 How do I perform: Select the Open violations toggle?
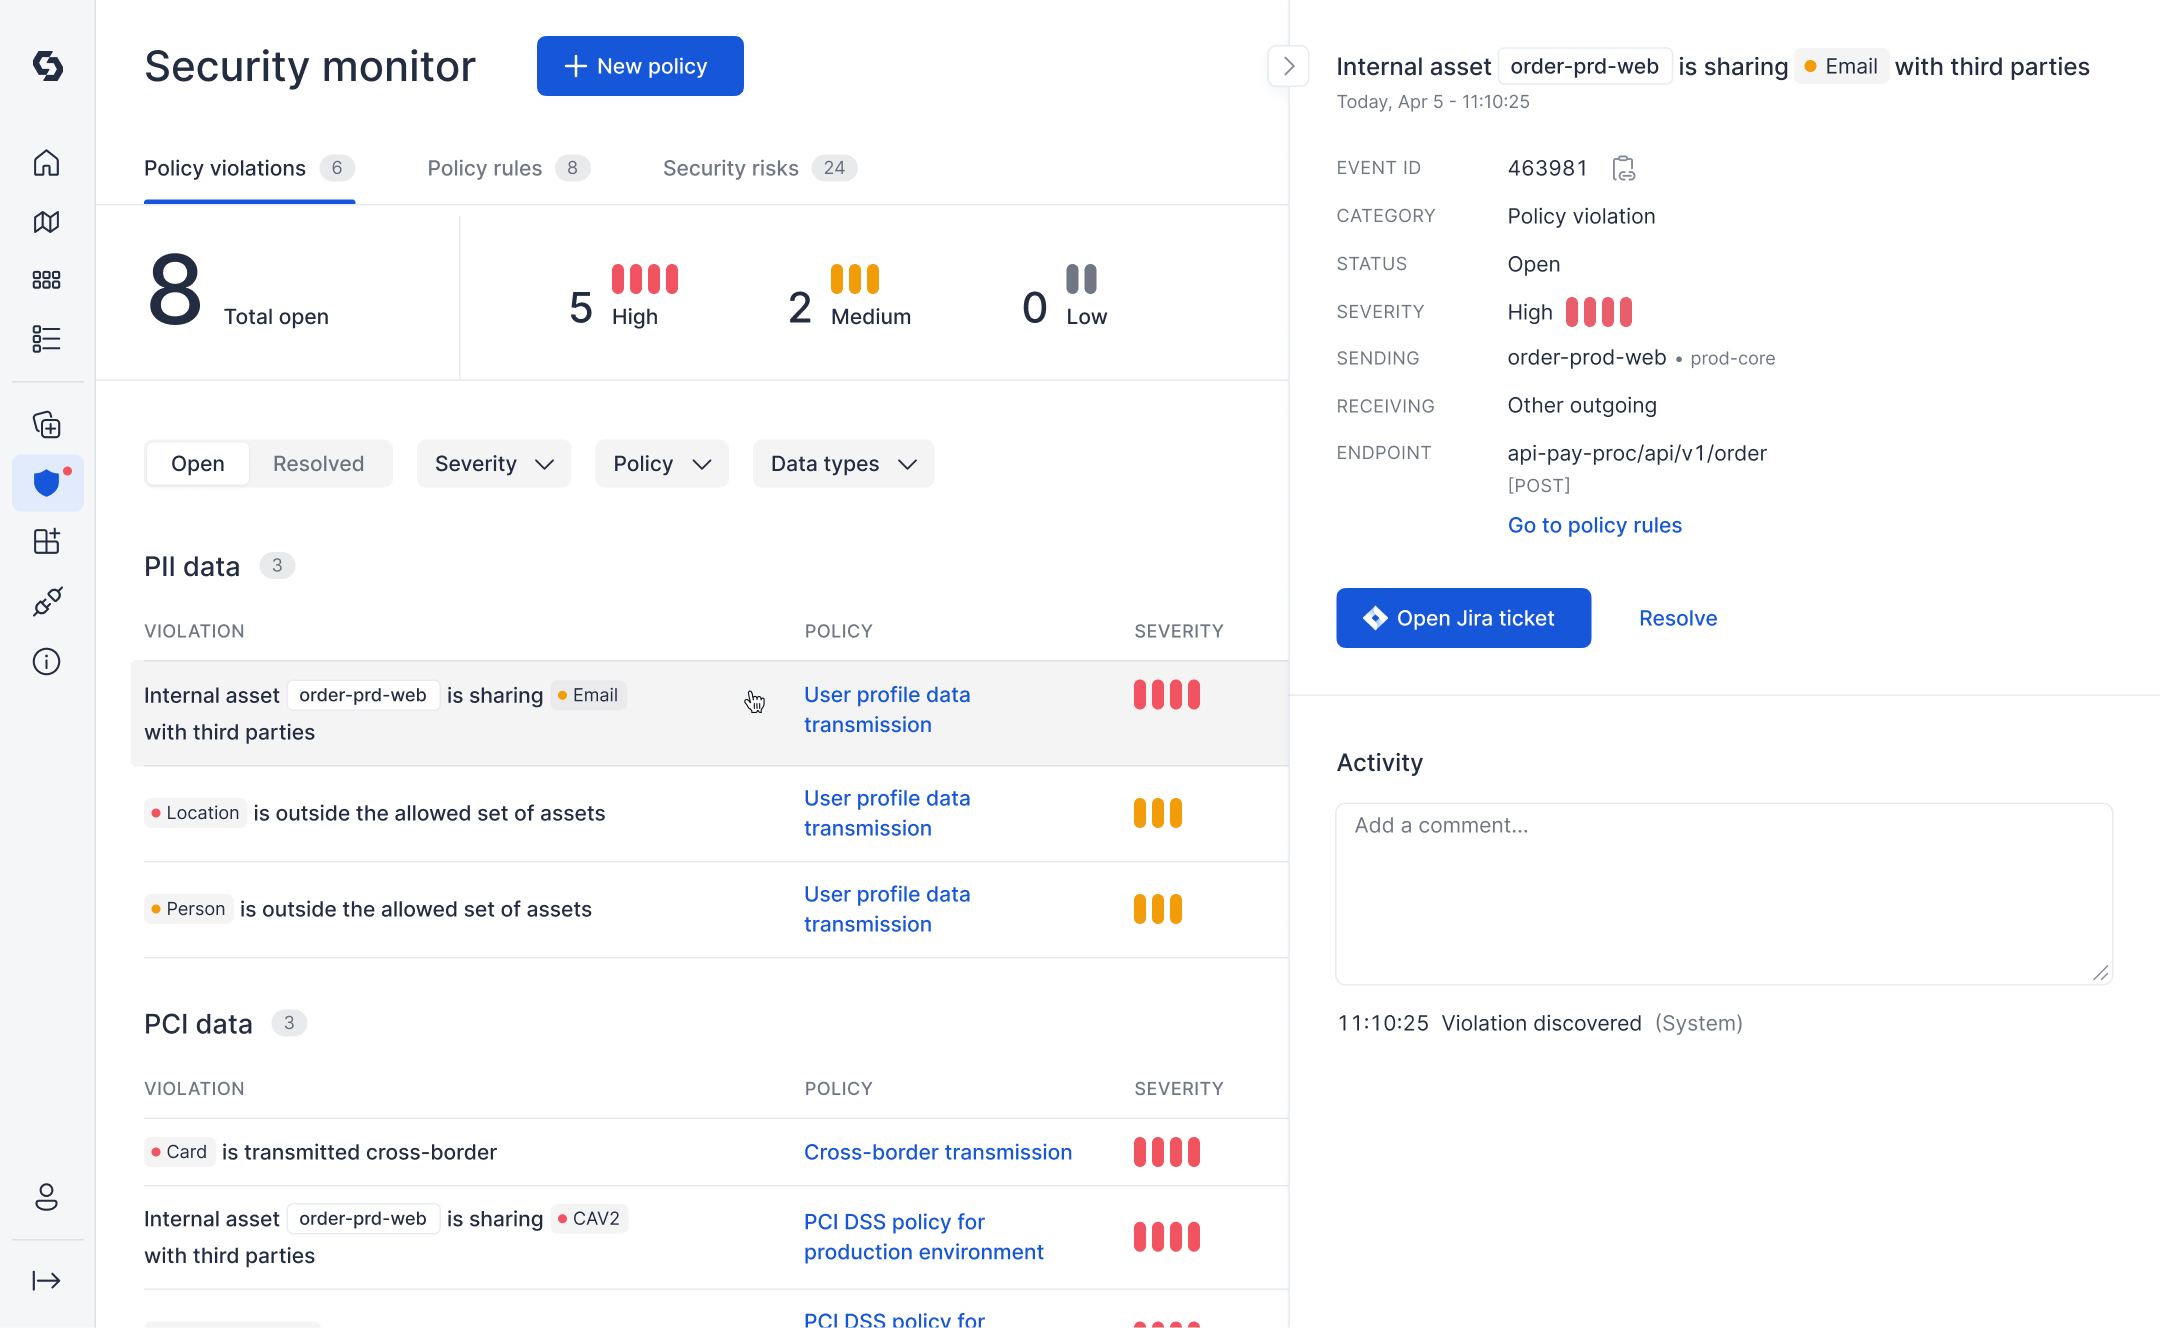[198, 464]
